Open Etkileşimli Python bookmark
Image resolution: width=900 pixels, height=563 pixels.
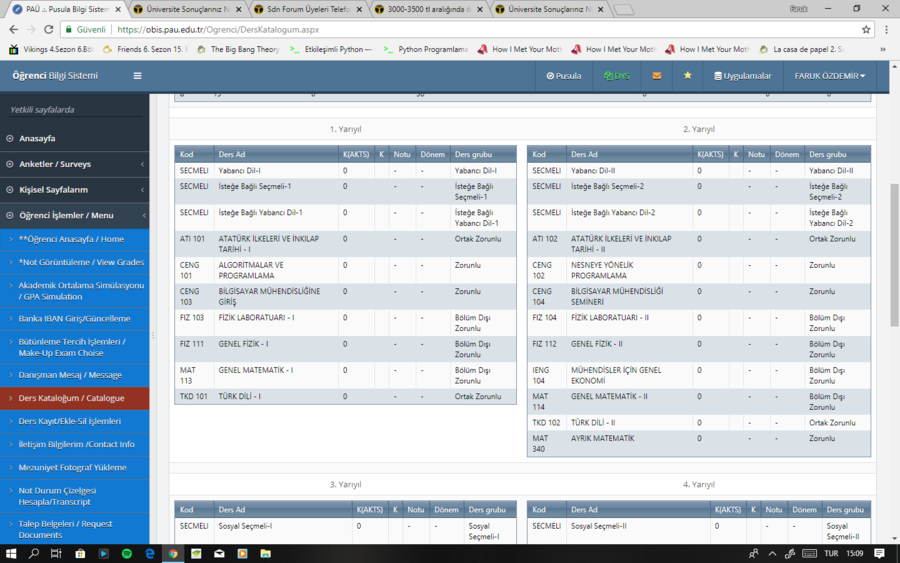click(332, 49)
